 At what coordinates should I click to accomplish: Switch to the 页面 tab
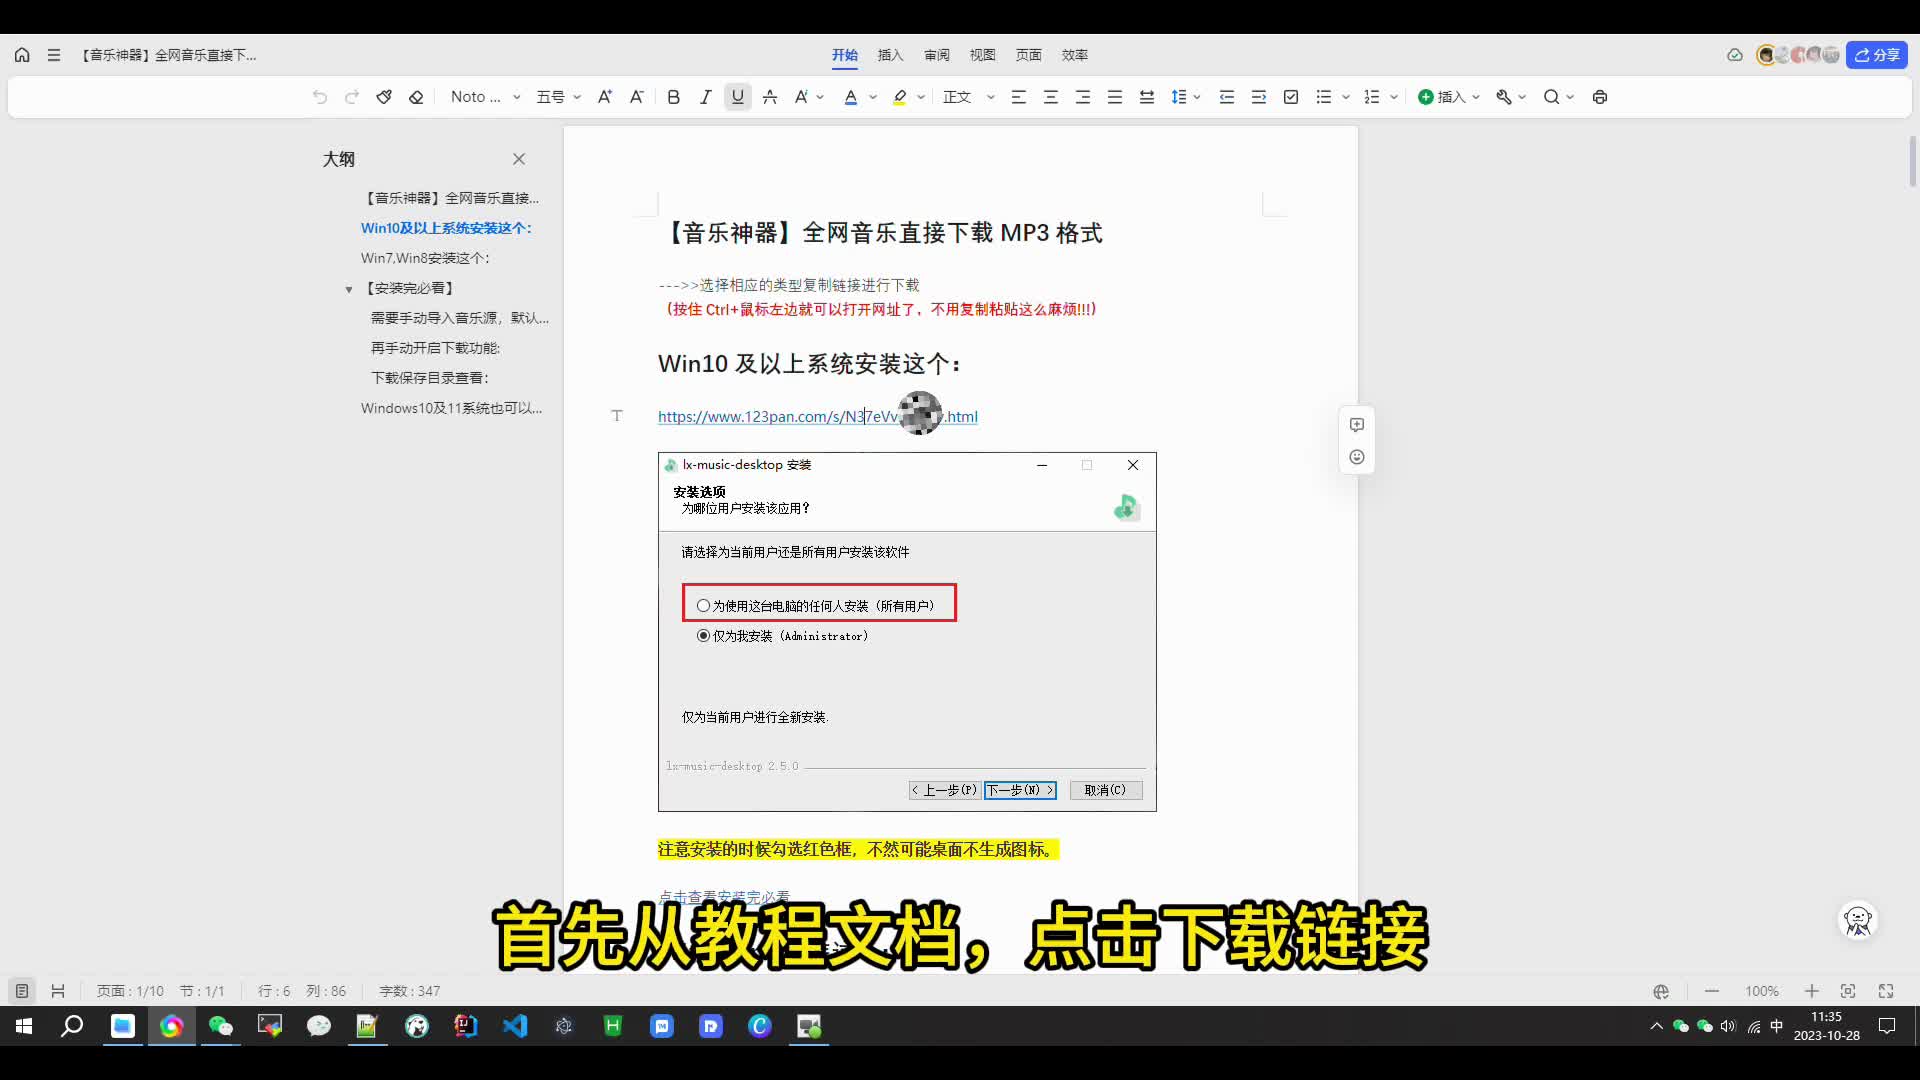[1029, 55]
